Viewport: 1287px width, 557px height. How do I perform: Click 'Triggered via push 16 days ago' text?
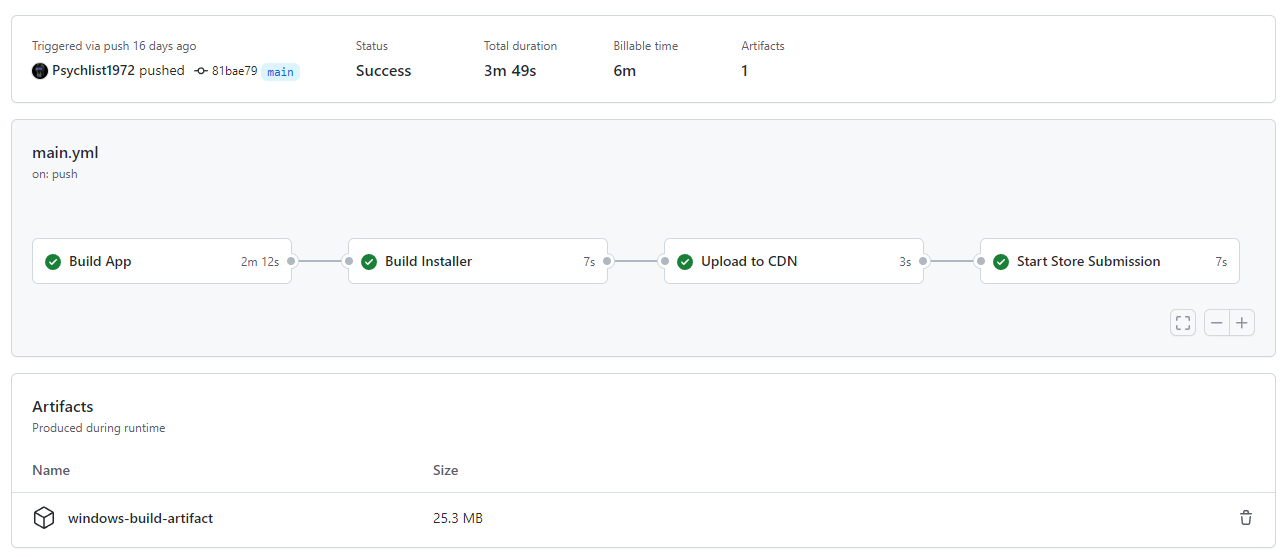(114, 46)
